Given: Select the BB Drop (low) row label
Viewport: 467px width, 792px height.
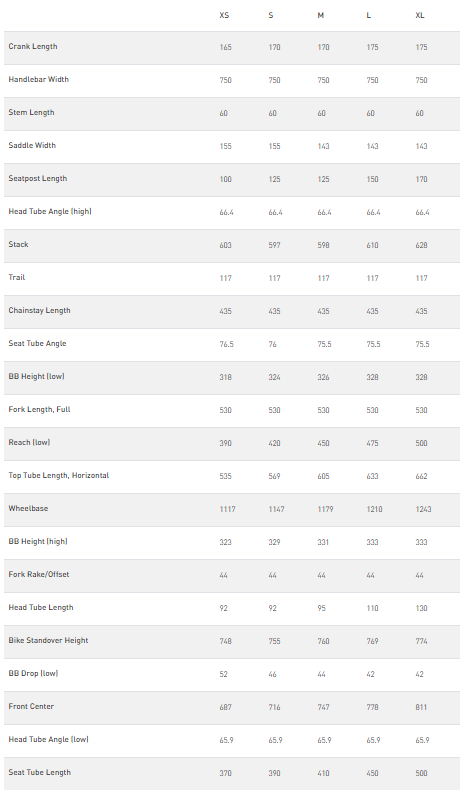Looking at the screenshot, I should point(33,673).
